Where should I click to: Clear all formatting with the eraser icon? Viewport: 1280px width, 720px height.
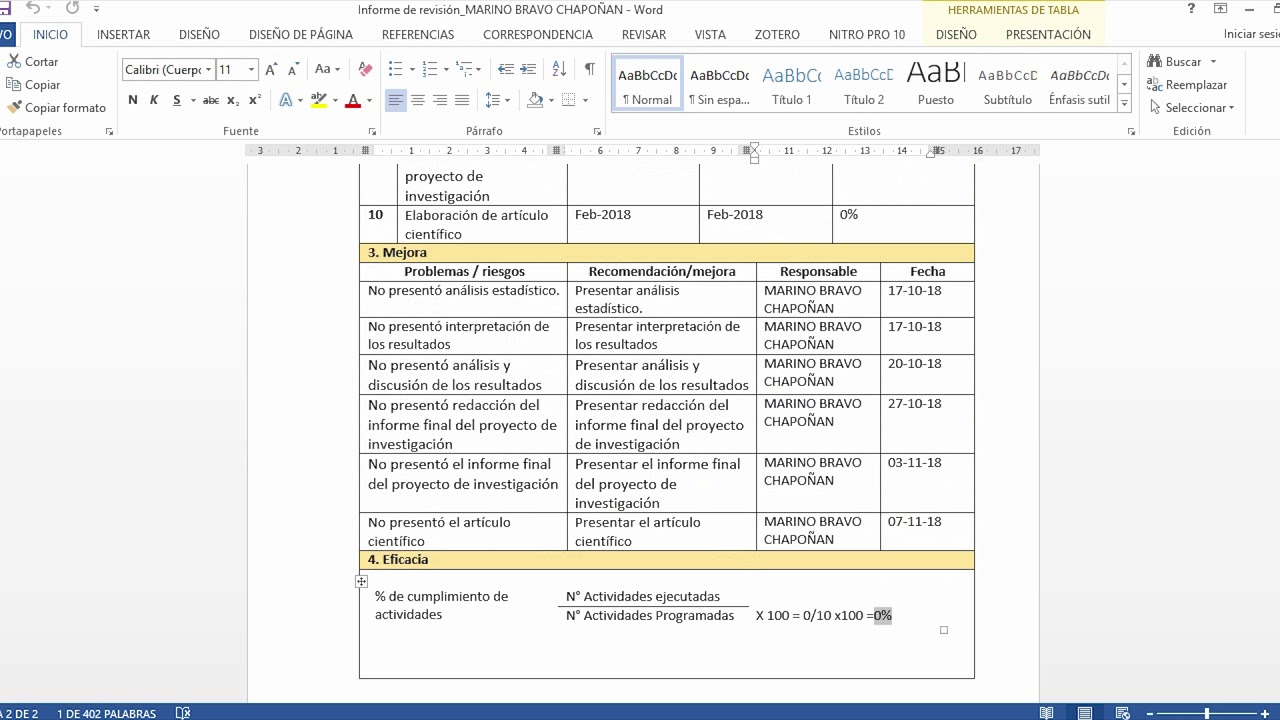tap(365, 69)
